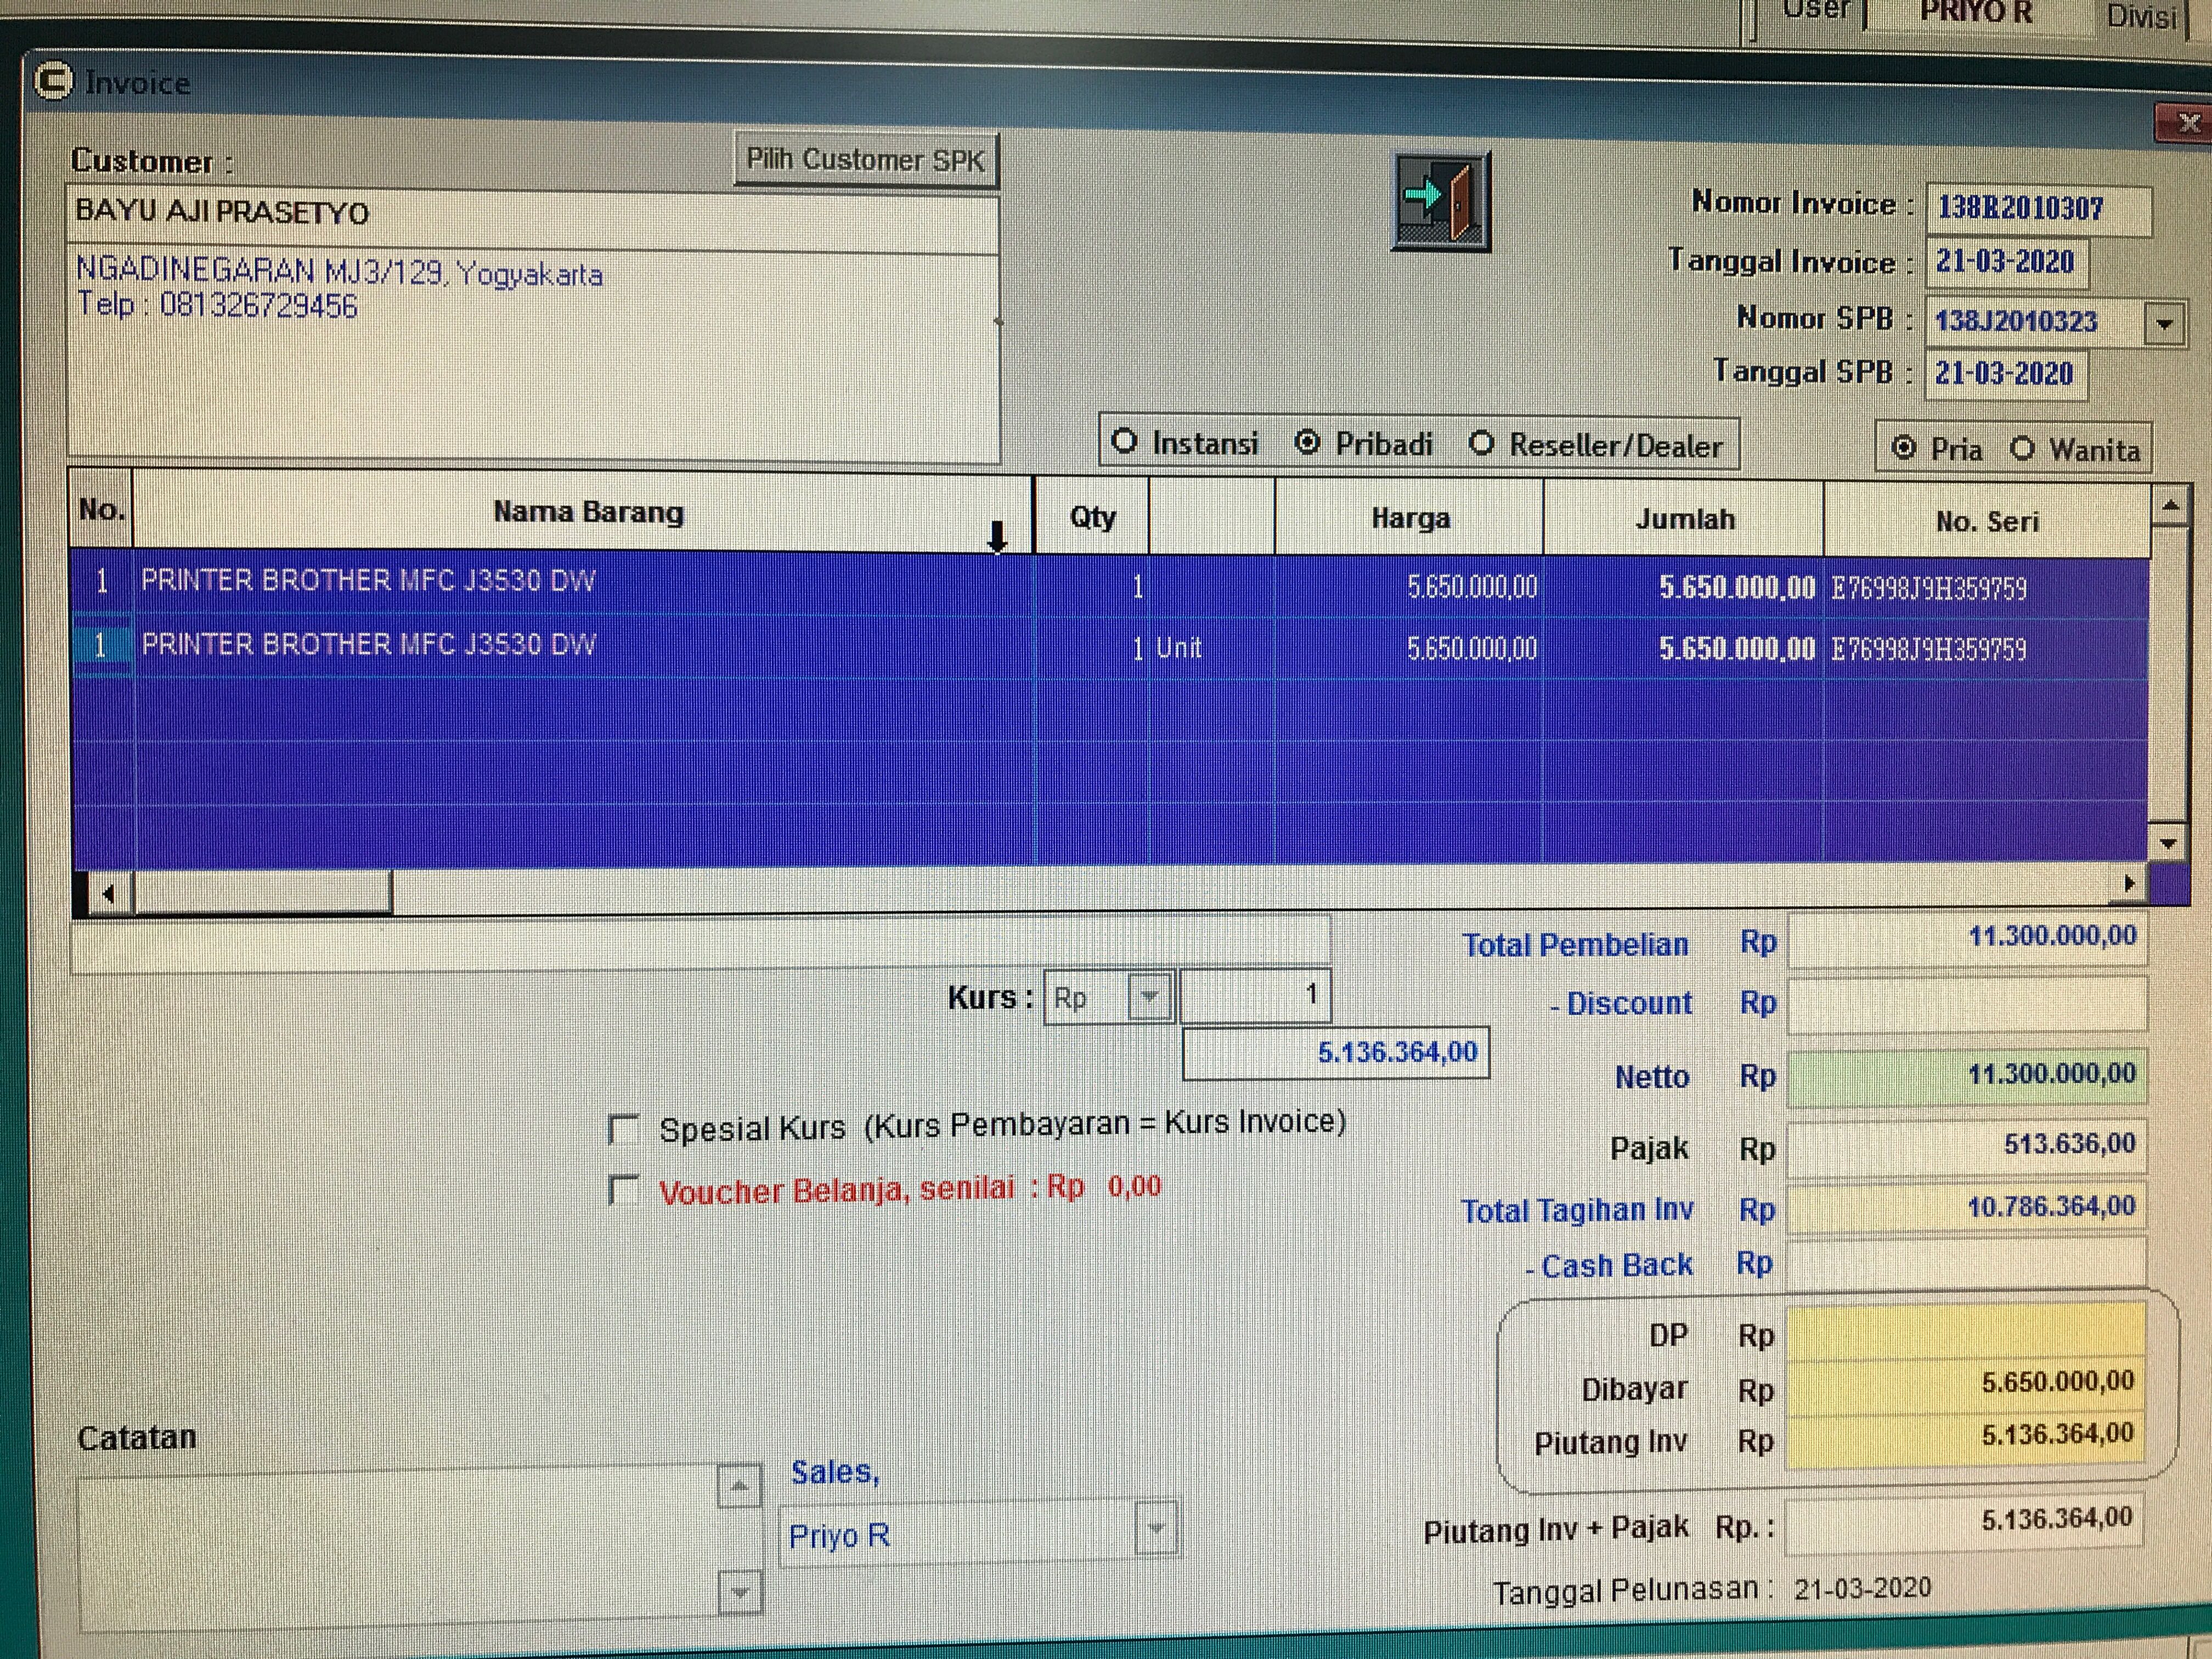
Task: Click the exit door icon
Action: 1440,200
